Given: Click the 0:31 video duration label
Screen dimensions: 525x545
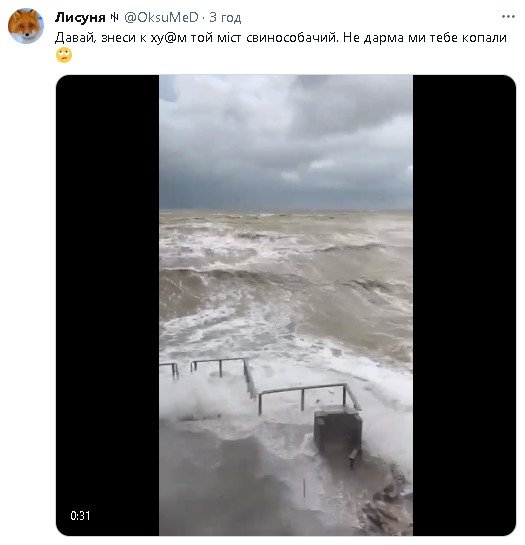Looking at the screenshot, I should pyautogui.click(x=80, y=515).
